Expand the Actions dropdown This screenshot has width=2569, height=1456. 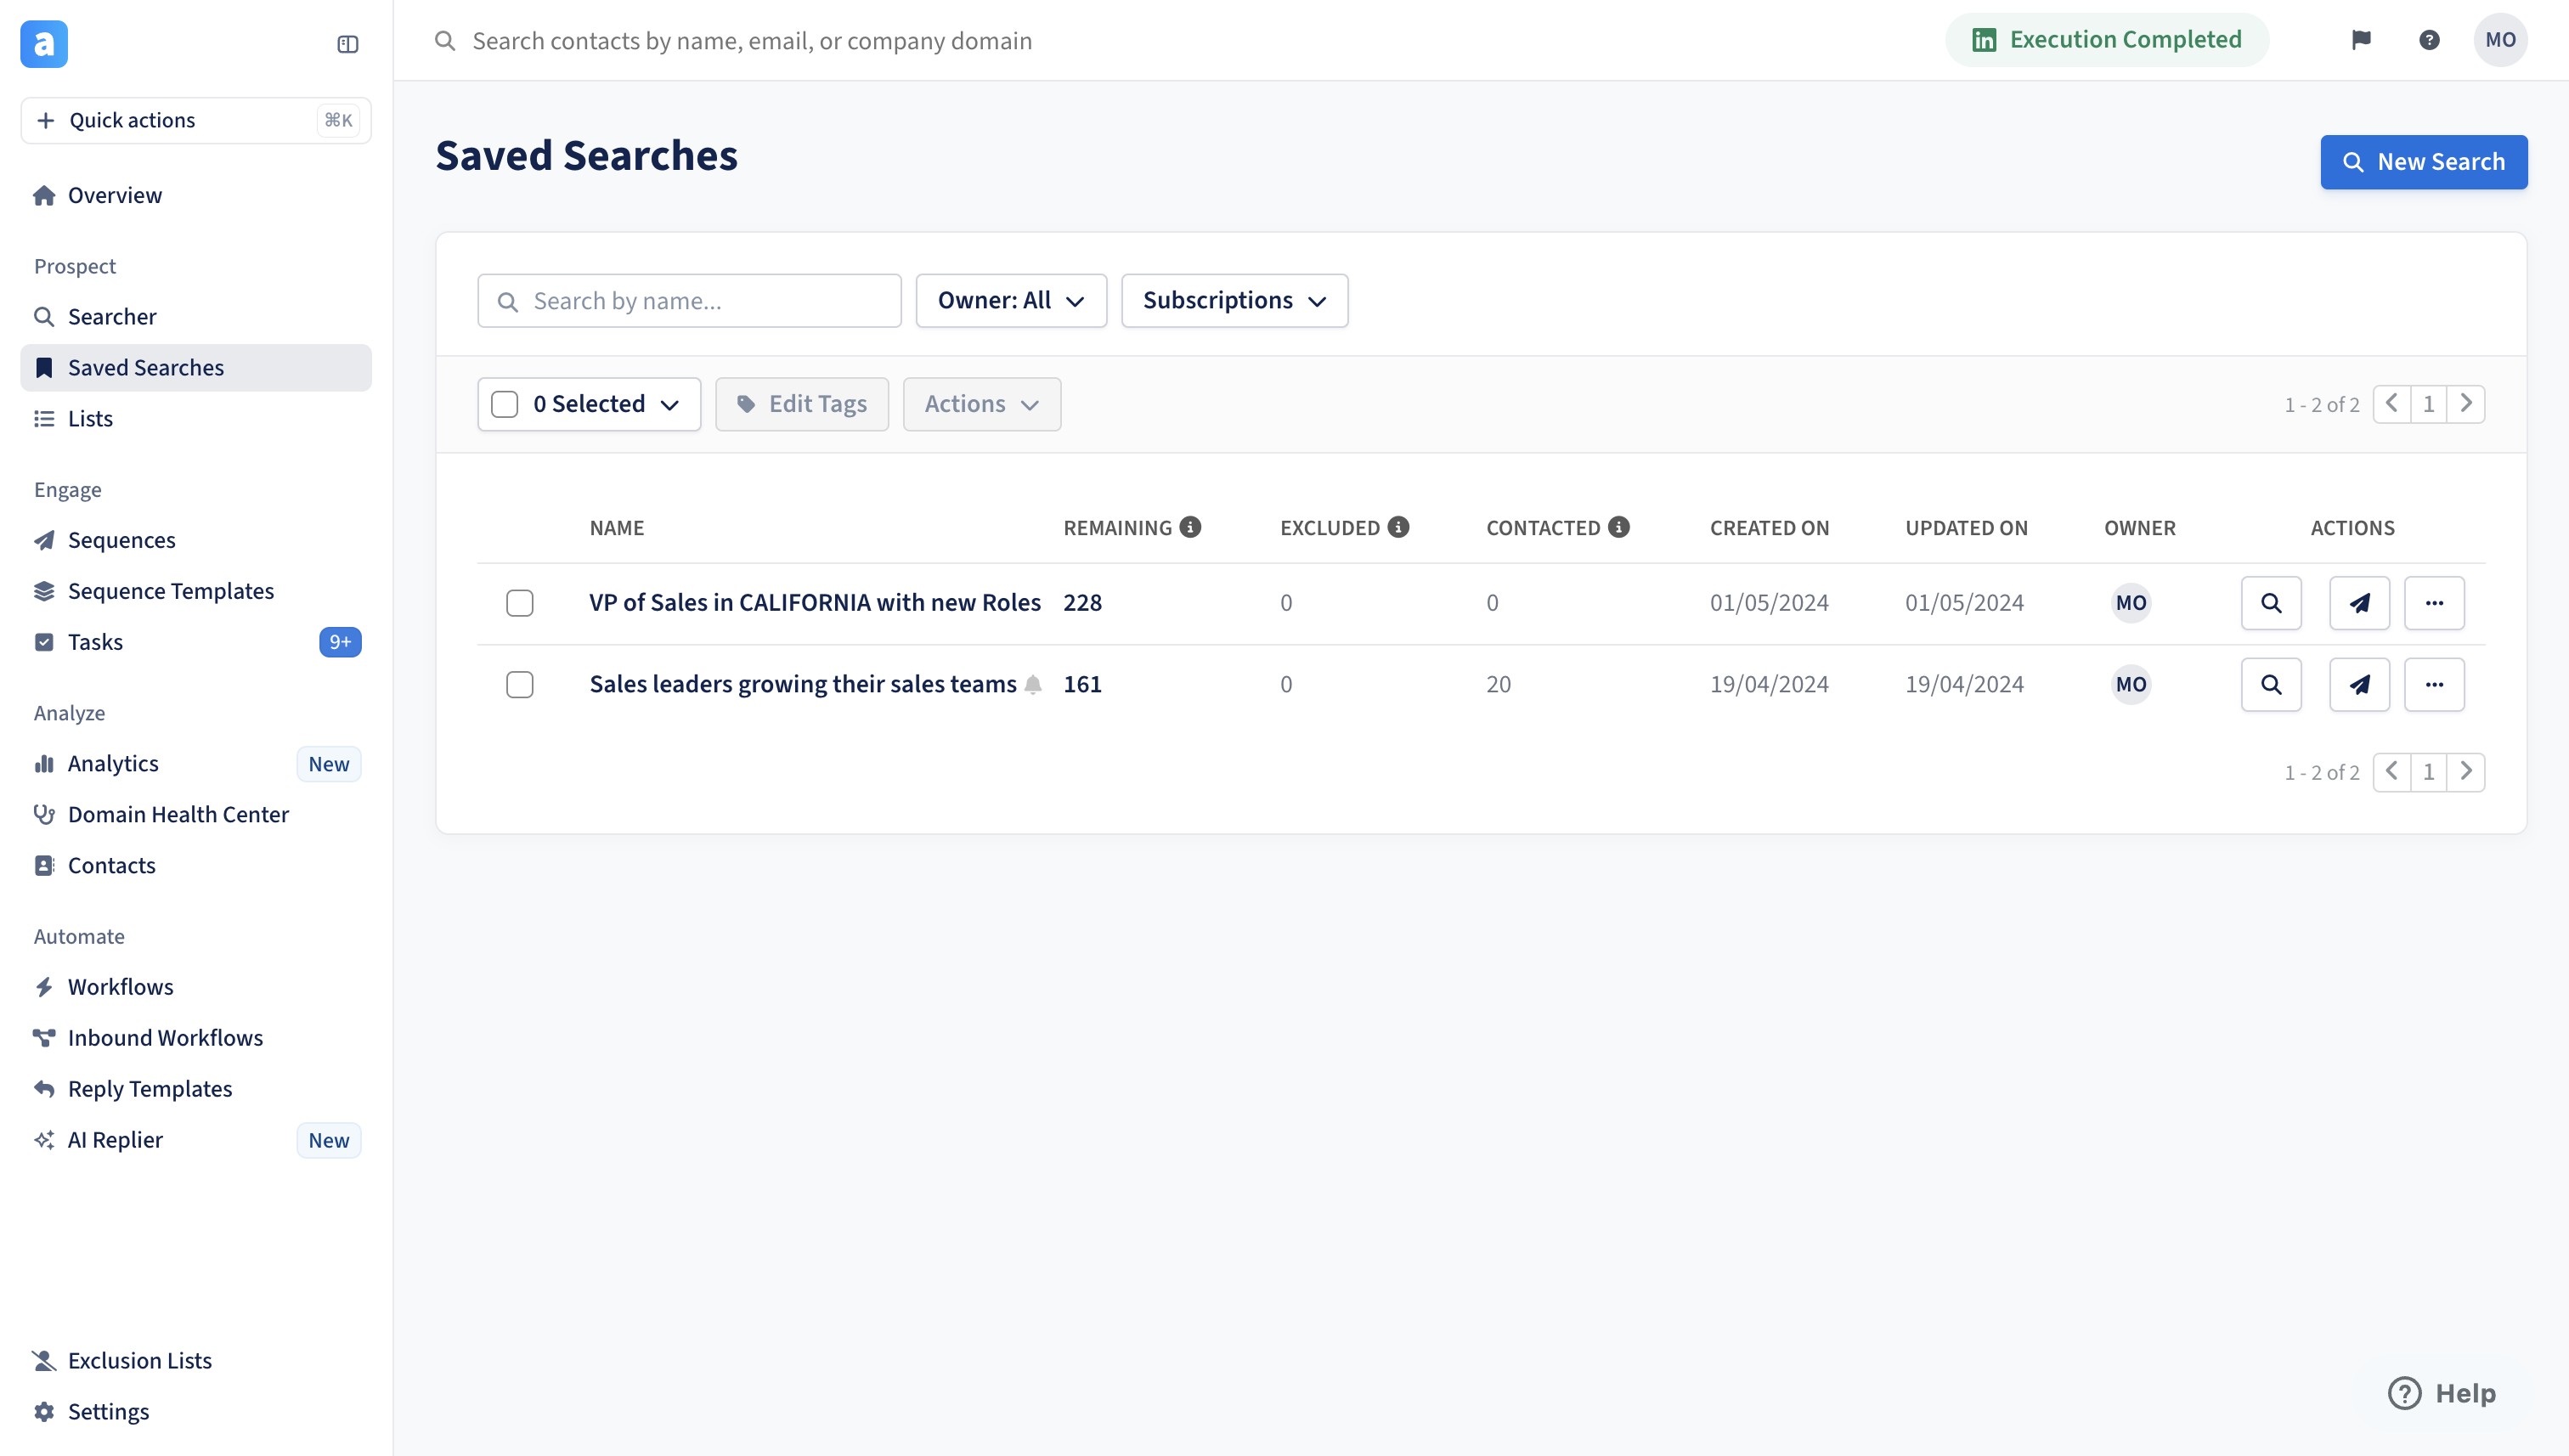981,404
